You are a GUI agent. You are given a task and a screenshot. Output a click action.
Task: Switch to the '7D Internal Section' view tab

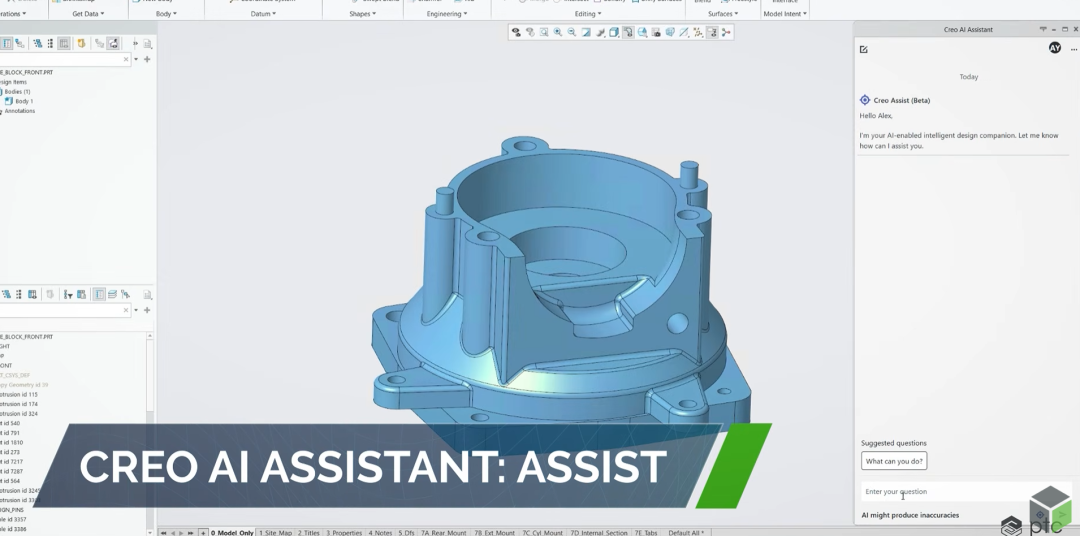599,533
